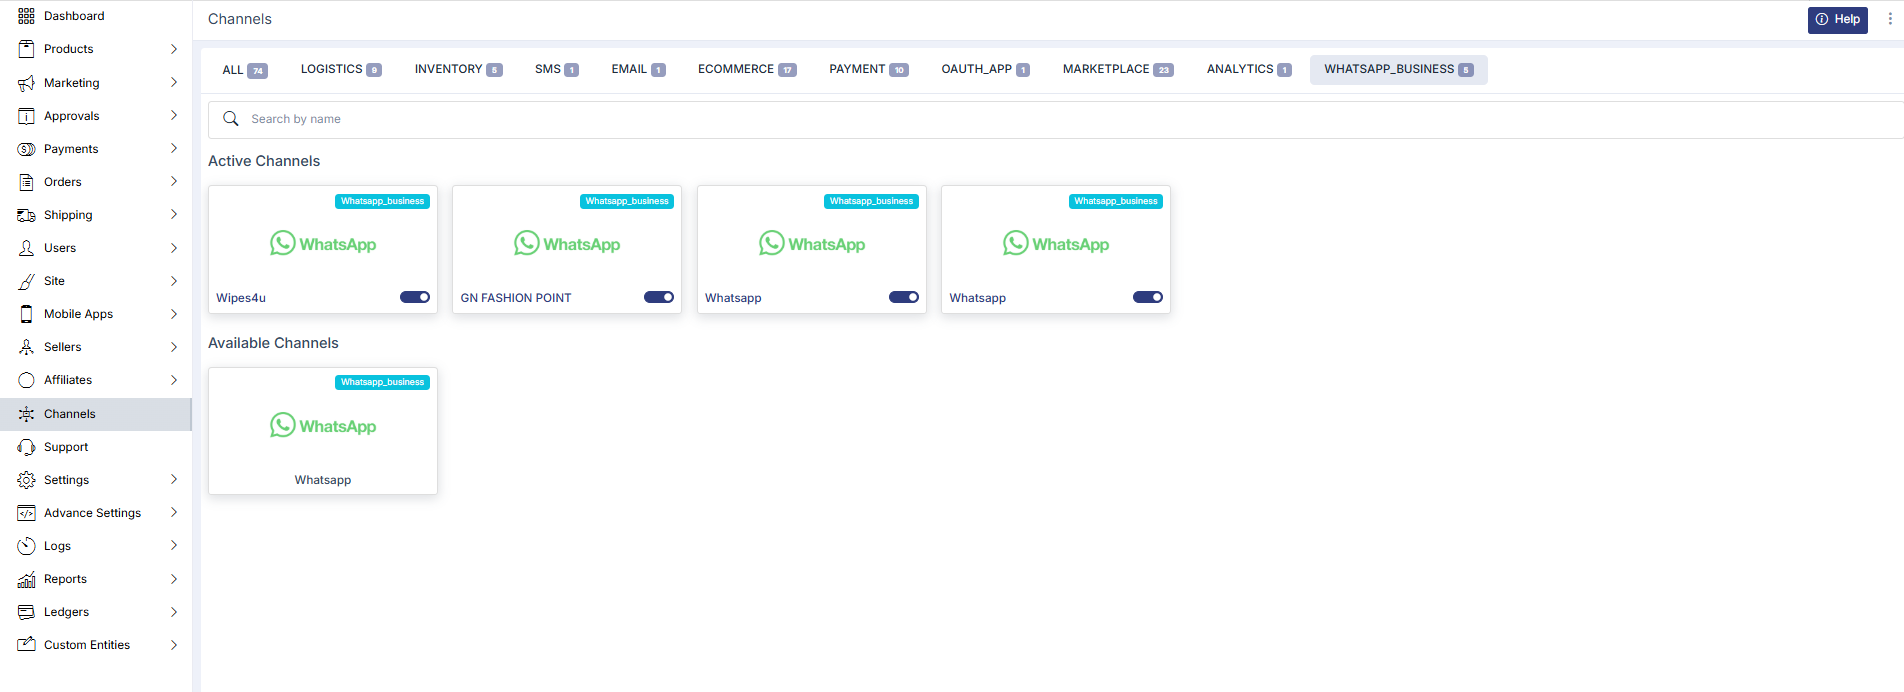
Task: Expand the Logs submenu chevron
Action: point(174,545)
